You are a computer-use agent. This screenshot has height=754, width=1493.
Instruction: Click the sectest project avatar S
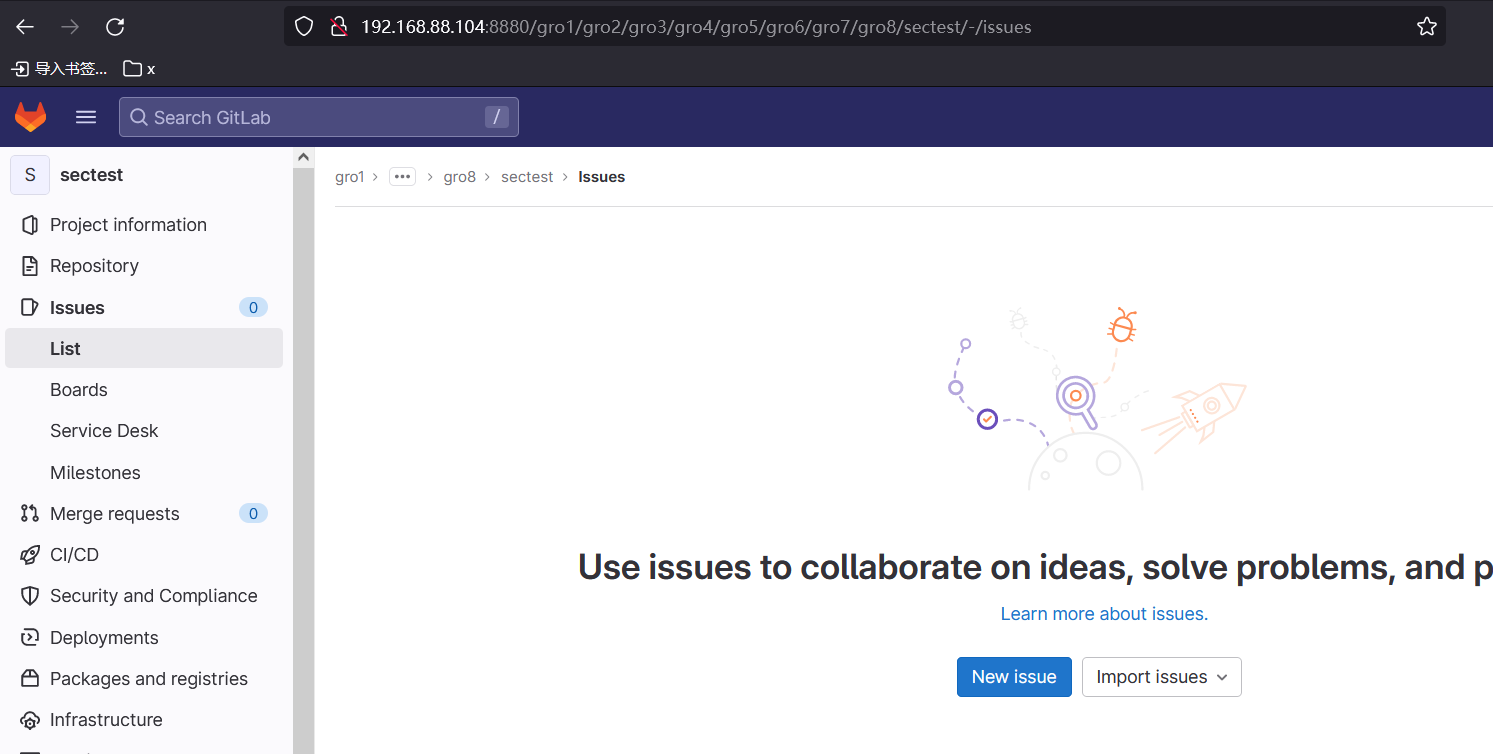pyautogui.click(x=30, y=175)
